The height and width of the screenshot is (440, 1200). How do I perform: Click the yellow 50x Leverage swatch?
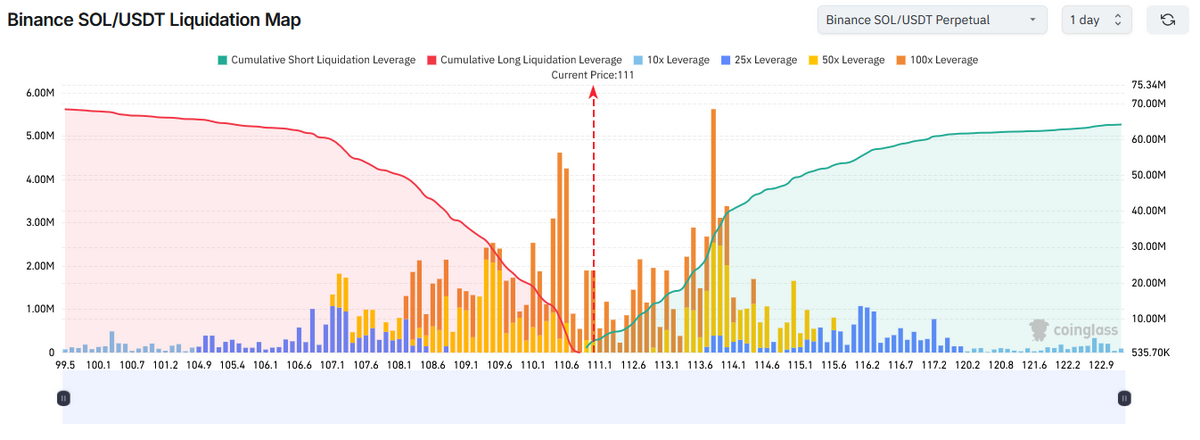813,60
